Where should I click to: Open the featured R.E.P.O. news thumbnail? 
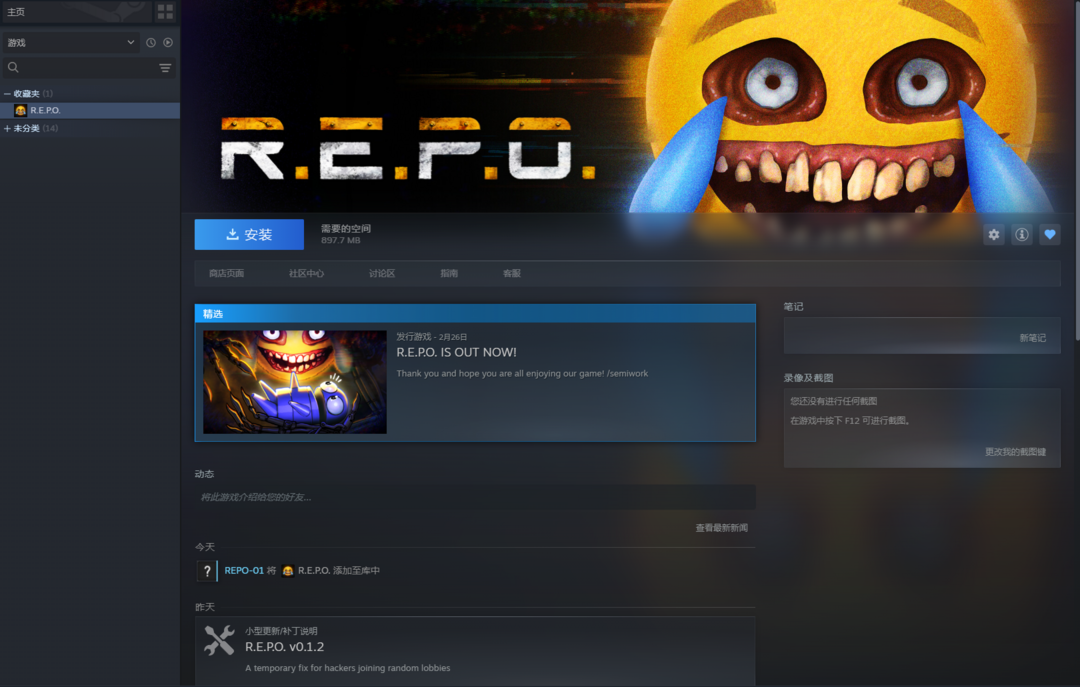pos(294,382)
